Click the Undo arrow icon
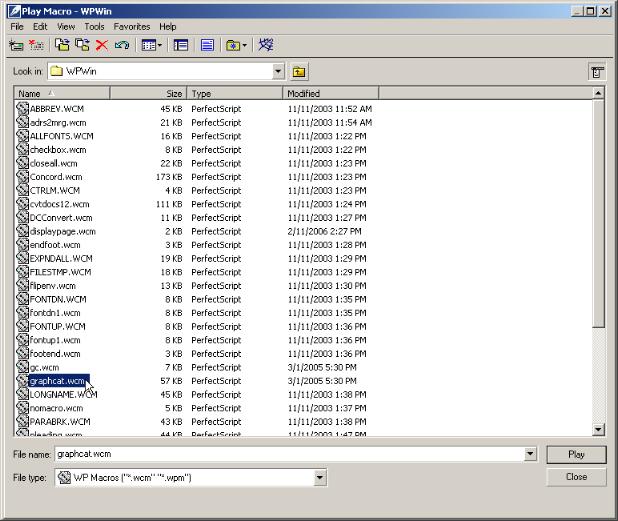 (122, 45)
